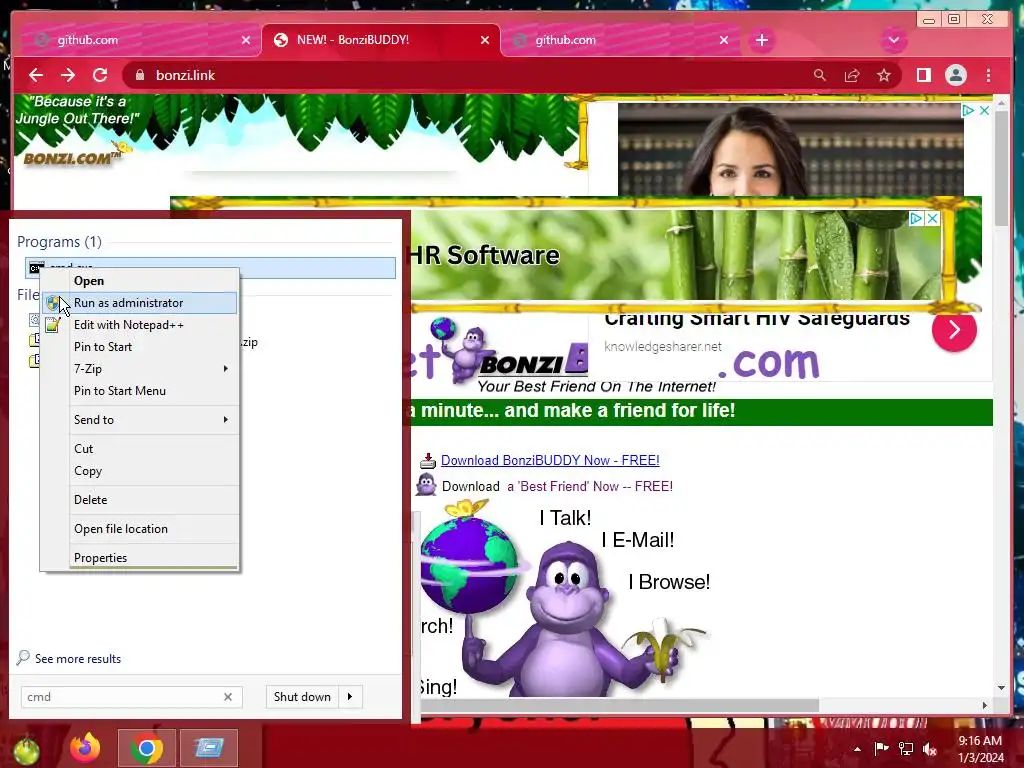Open the Chrome three-dot menu
The height and width of the screenshot is (768, 1024).
988,75
